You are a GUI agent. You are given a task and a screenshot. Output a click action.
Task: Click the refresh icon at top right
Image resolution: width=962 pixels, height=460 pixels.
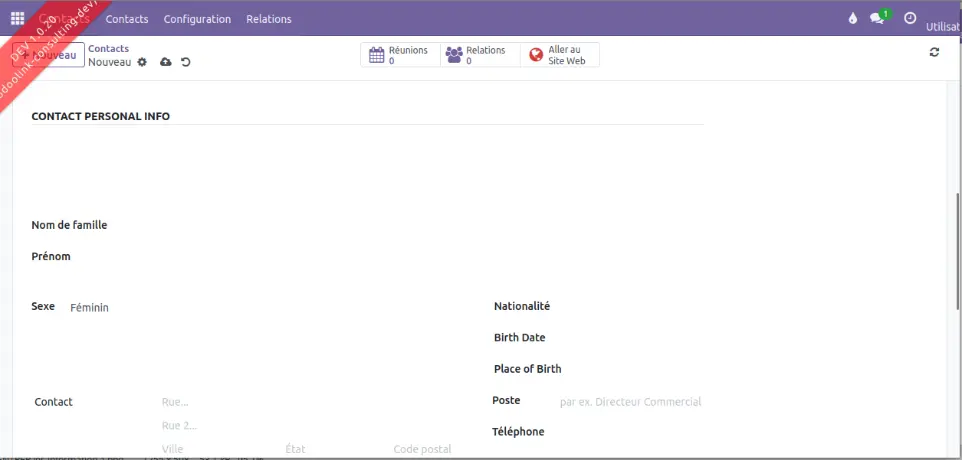(934, 52)
